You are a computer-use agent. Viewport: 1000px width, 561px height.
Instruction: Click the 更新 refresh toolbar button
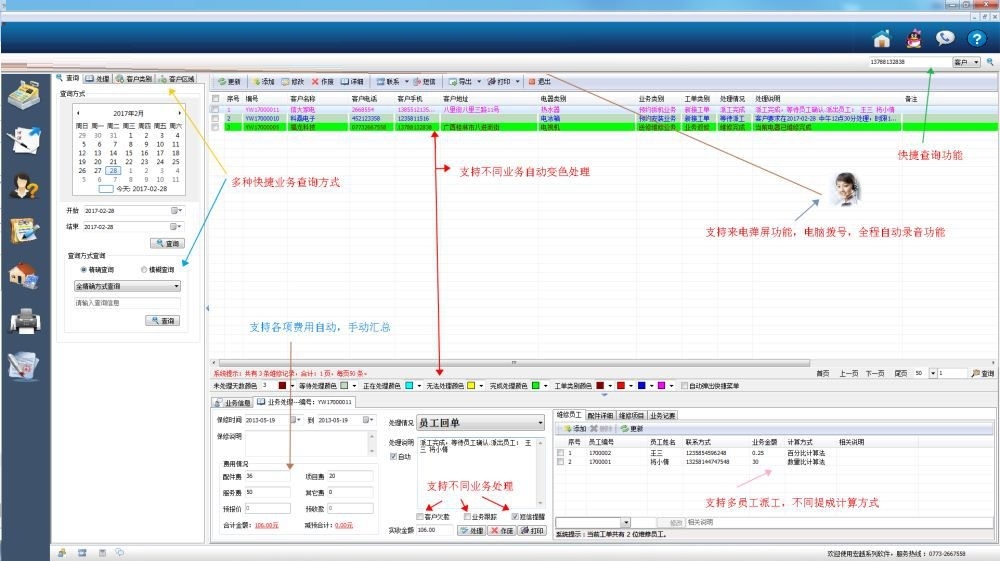point(229,82)
